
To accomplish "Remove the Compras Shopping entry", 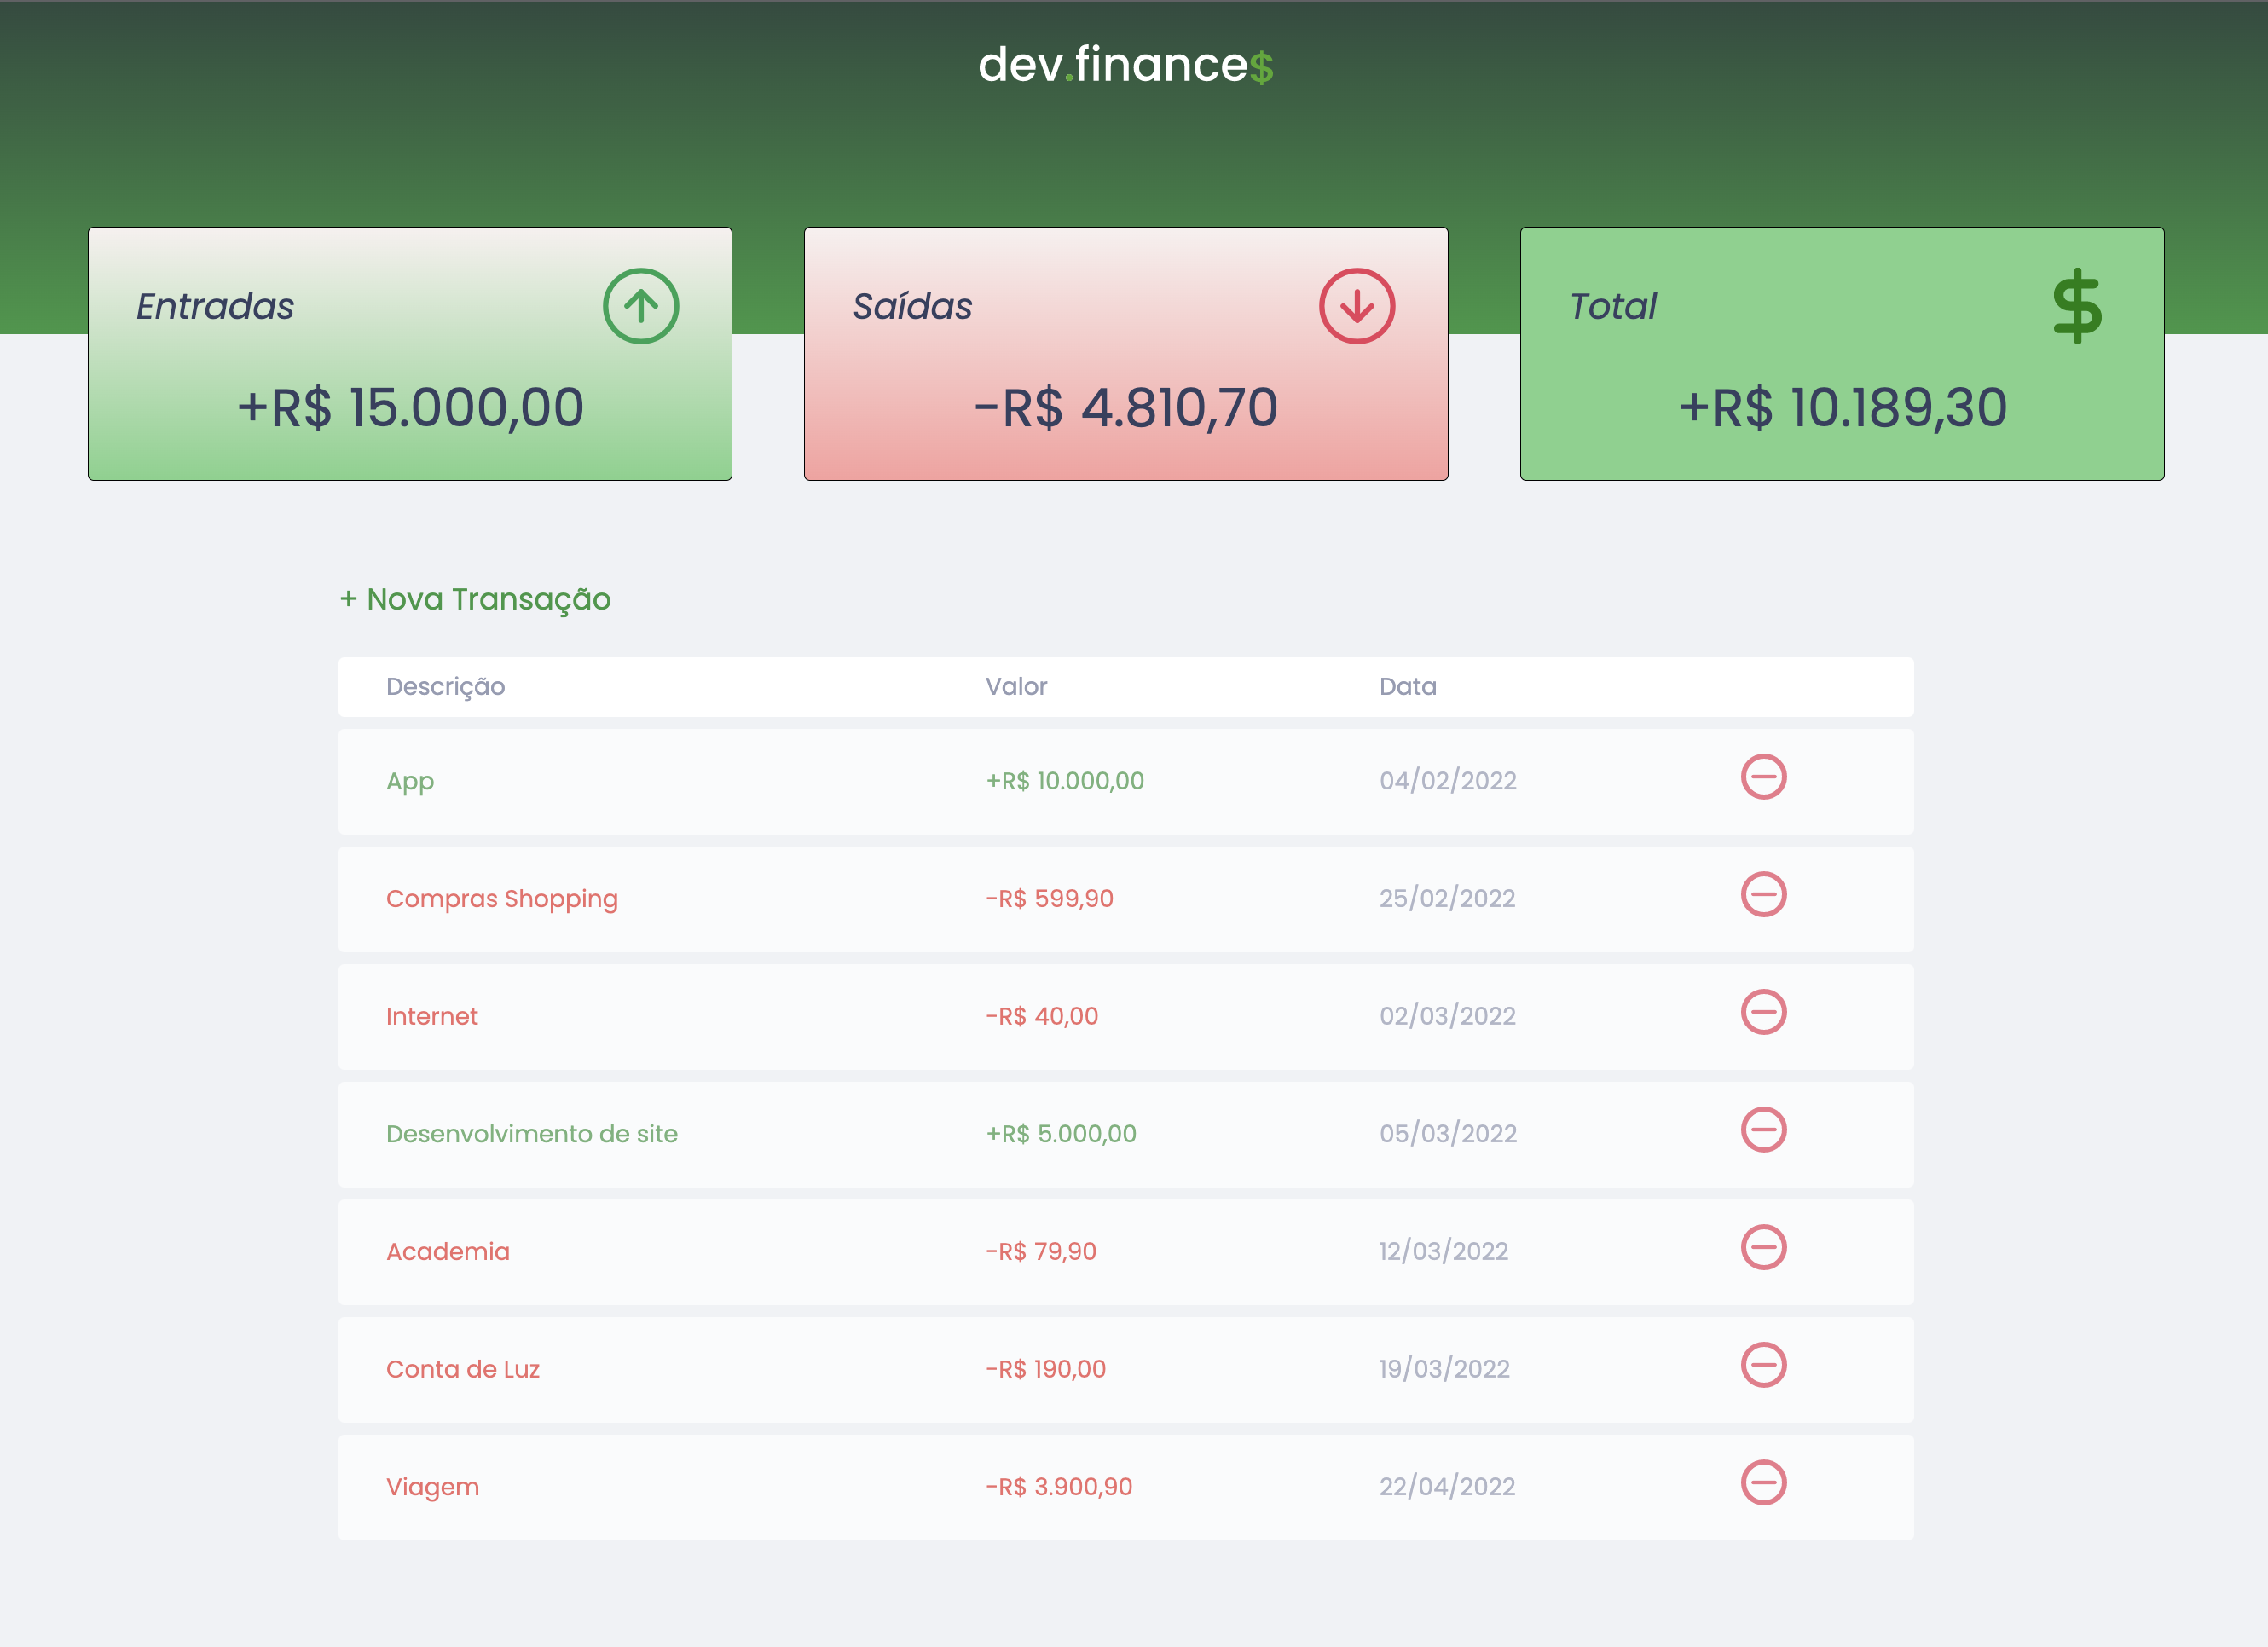I will pyautogui.click(x=1765, y=895).
